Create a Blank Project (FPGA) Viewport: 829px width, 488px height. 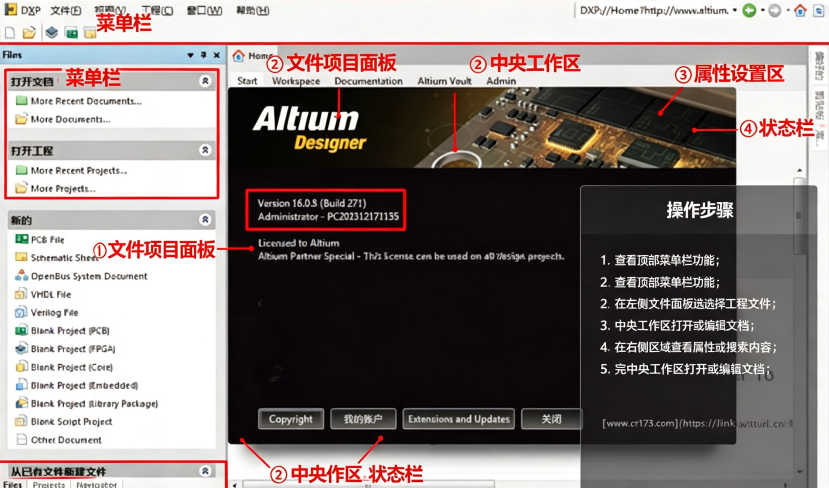coord(66,349)
